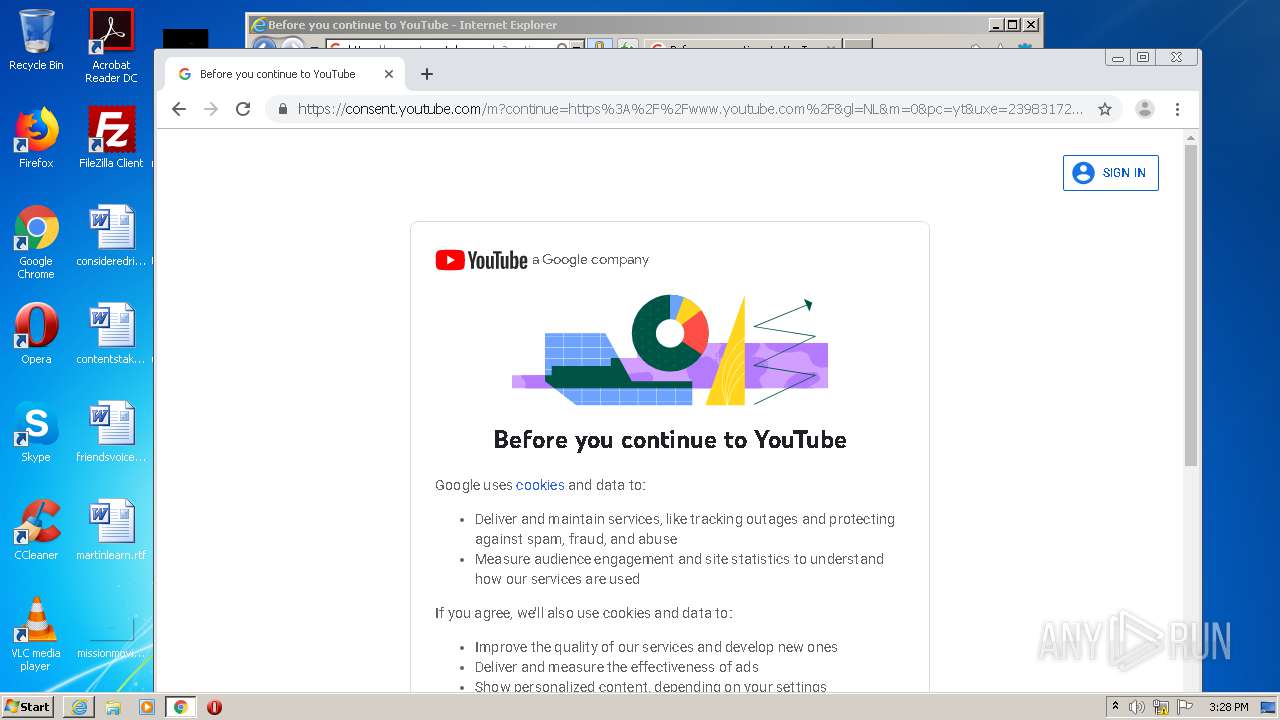The height and width of the screenshot is (720, 1280).
Task: Open Opera from the taskbar
Action: 214,707
